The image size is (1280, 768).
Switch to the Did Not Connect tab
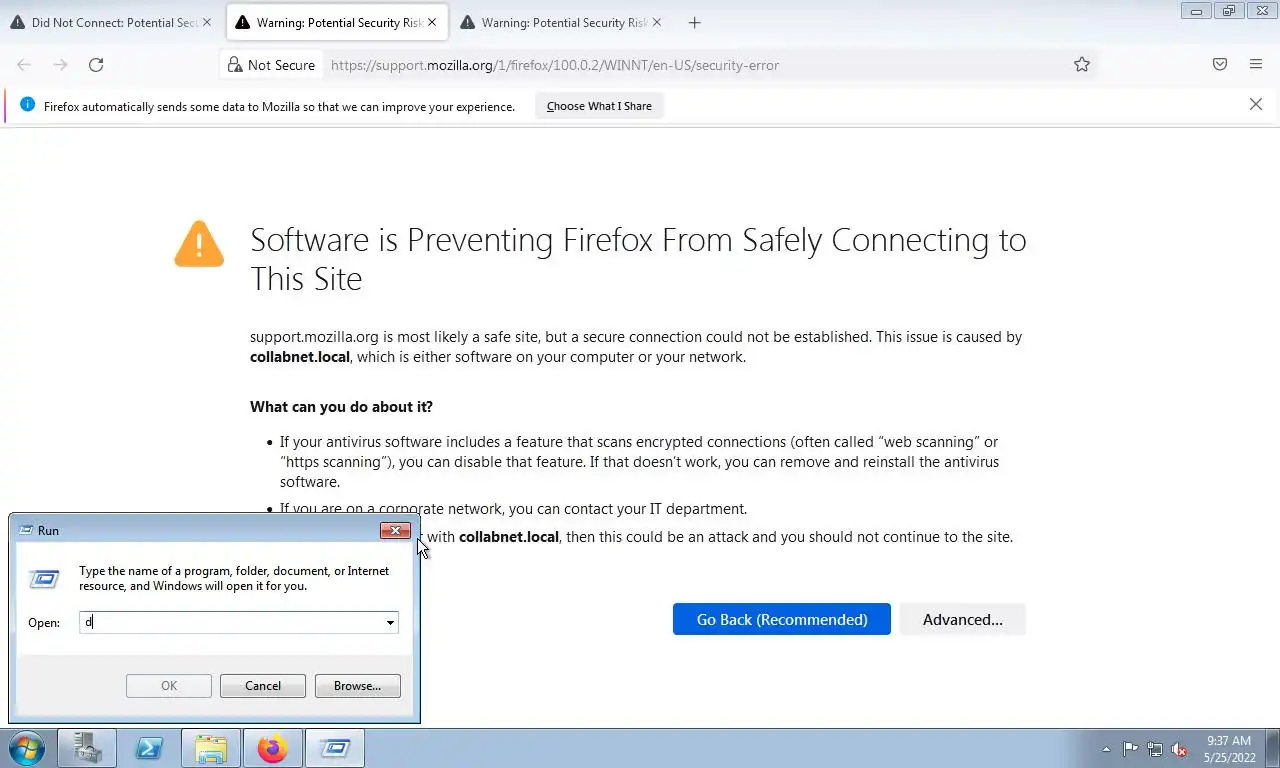[111, 22]
